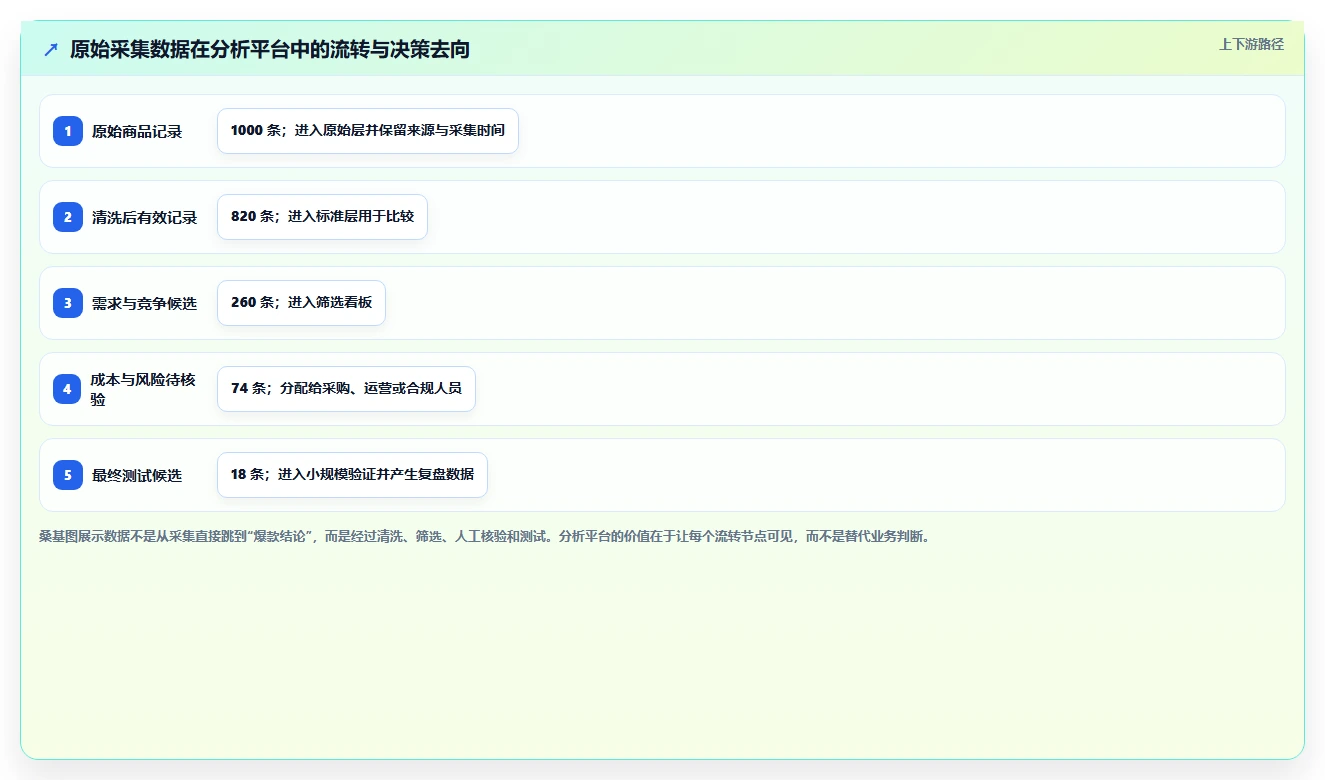Click step badge 5 for 最终测试候选
Image resolution: width=1325 pixels, height=780 pixels.
[x=68, y=475]
